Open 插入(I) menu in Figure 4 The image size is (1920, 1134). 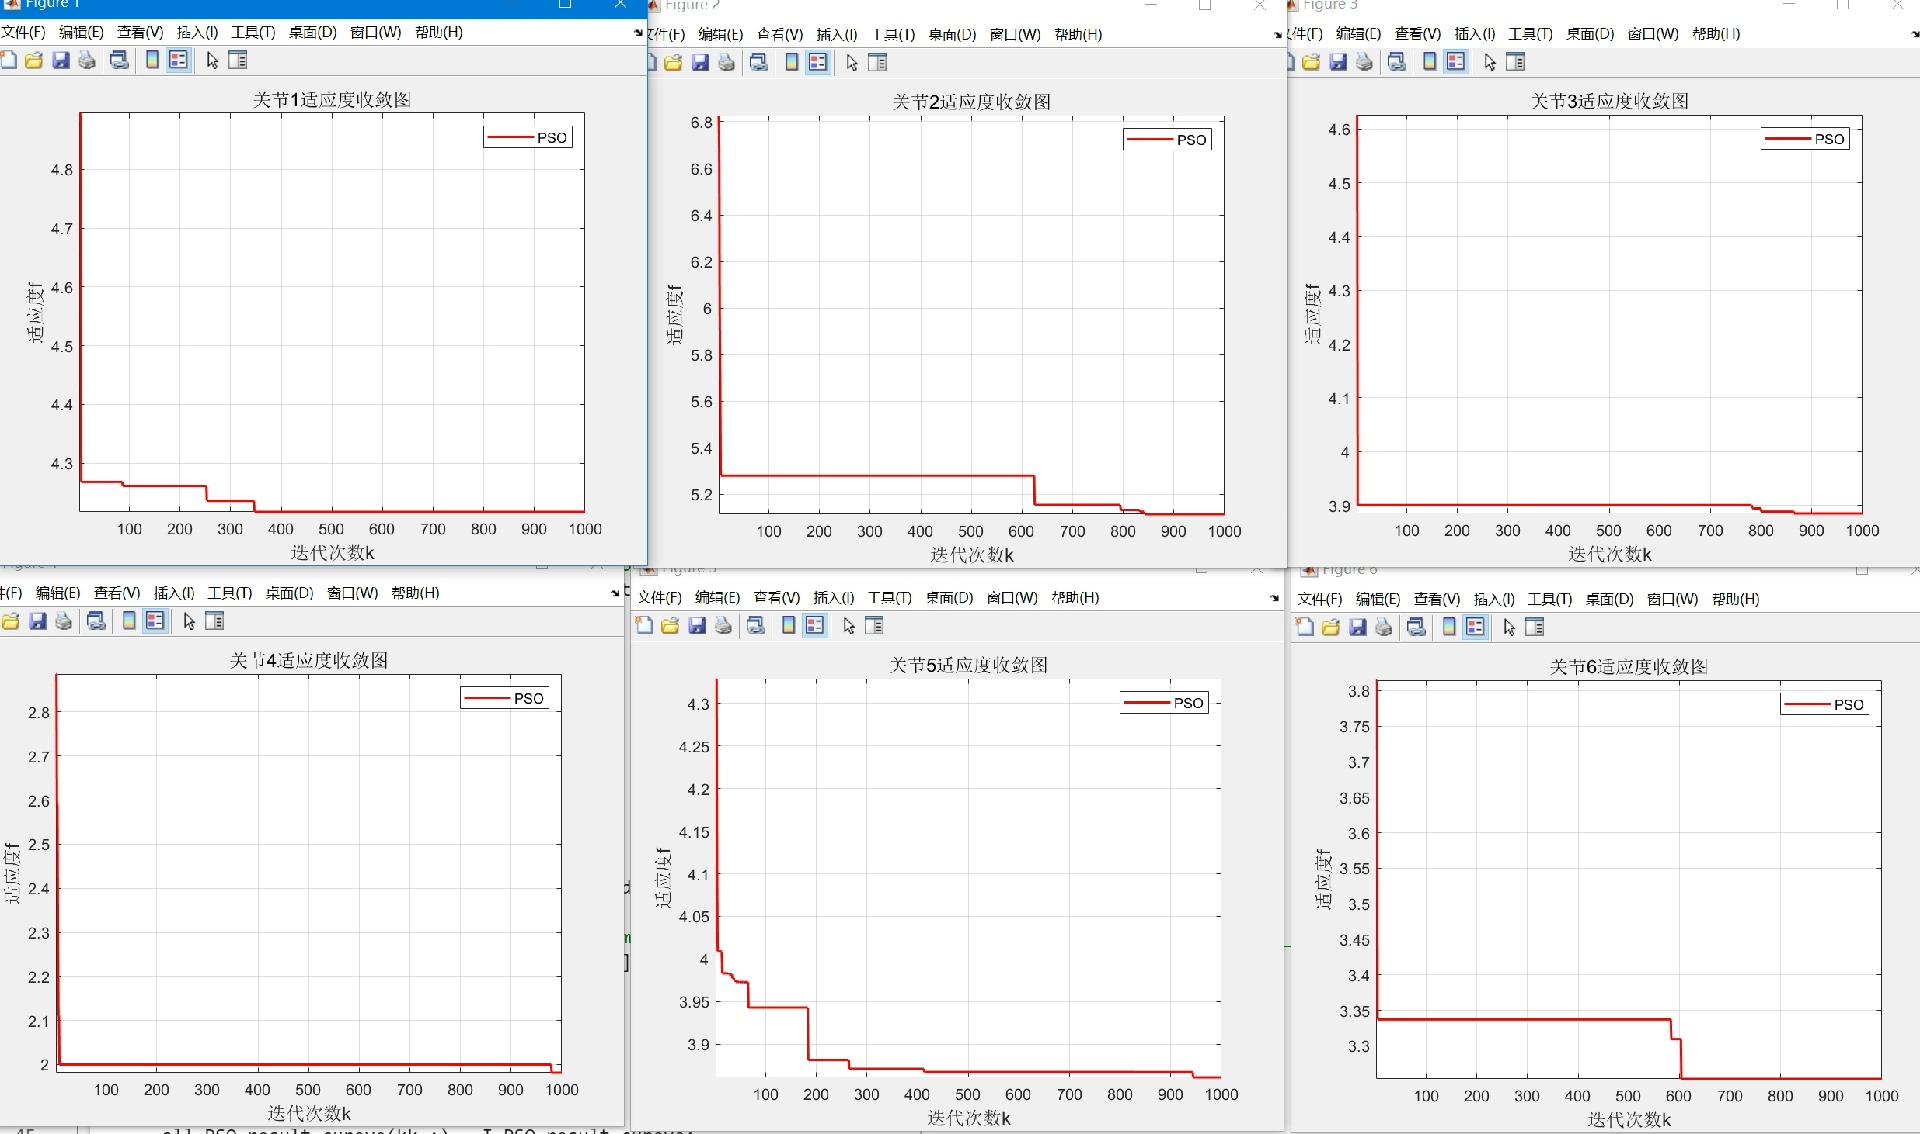coord(173,593)
